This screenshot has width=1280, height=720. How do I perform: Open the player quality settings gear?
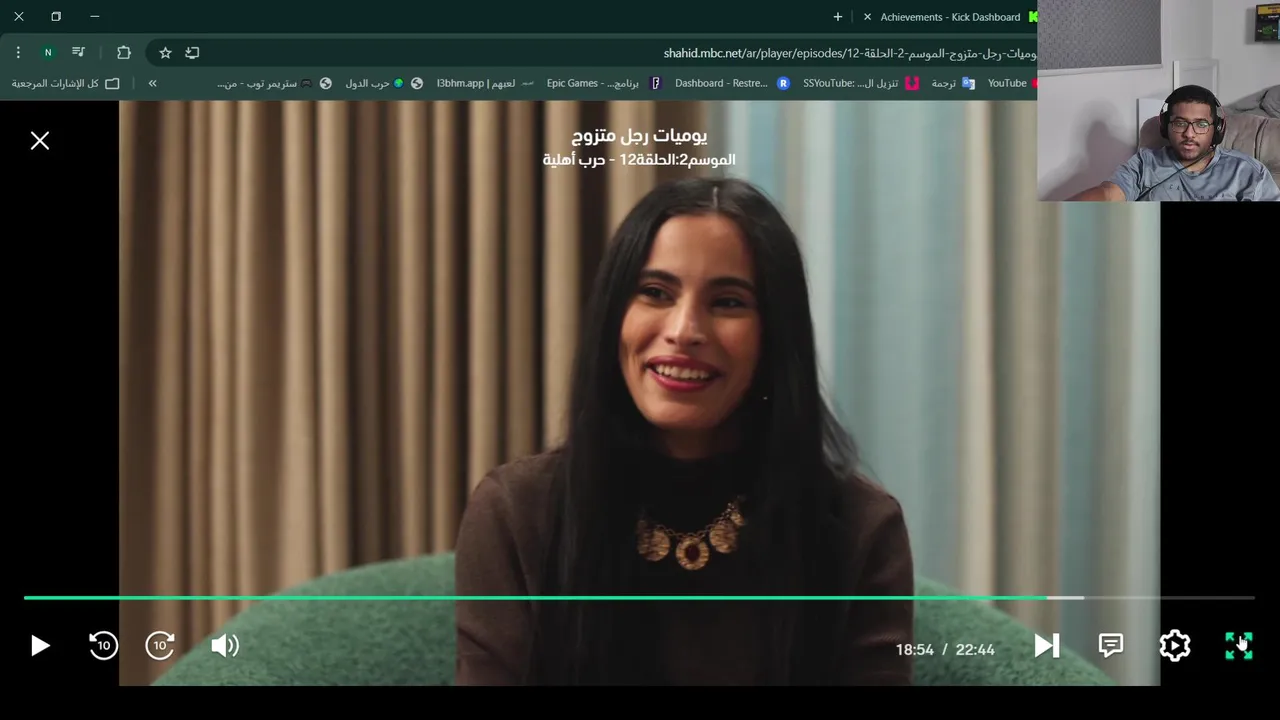coord(1174,646)
